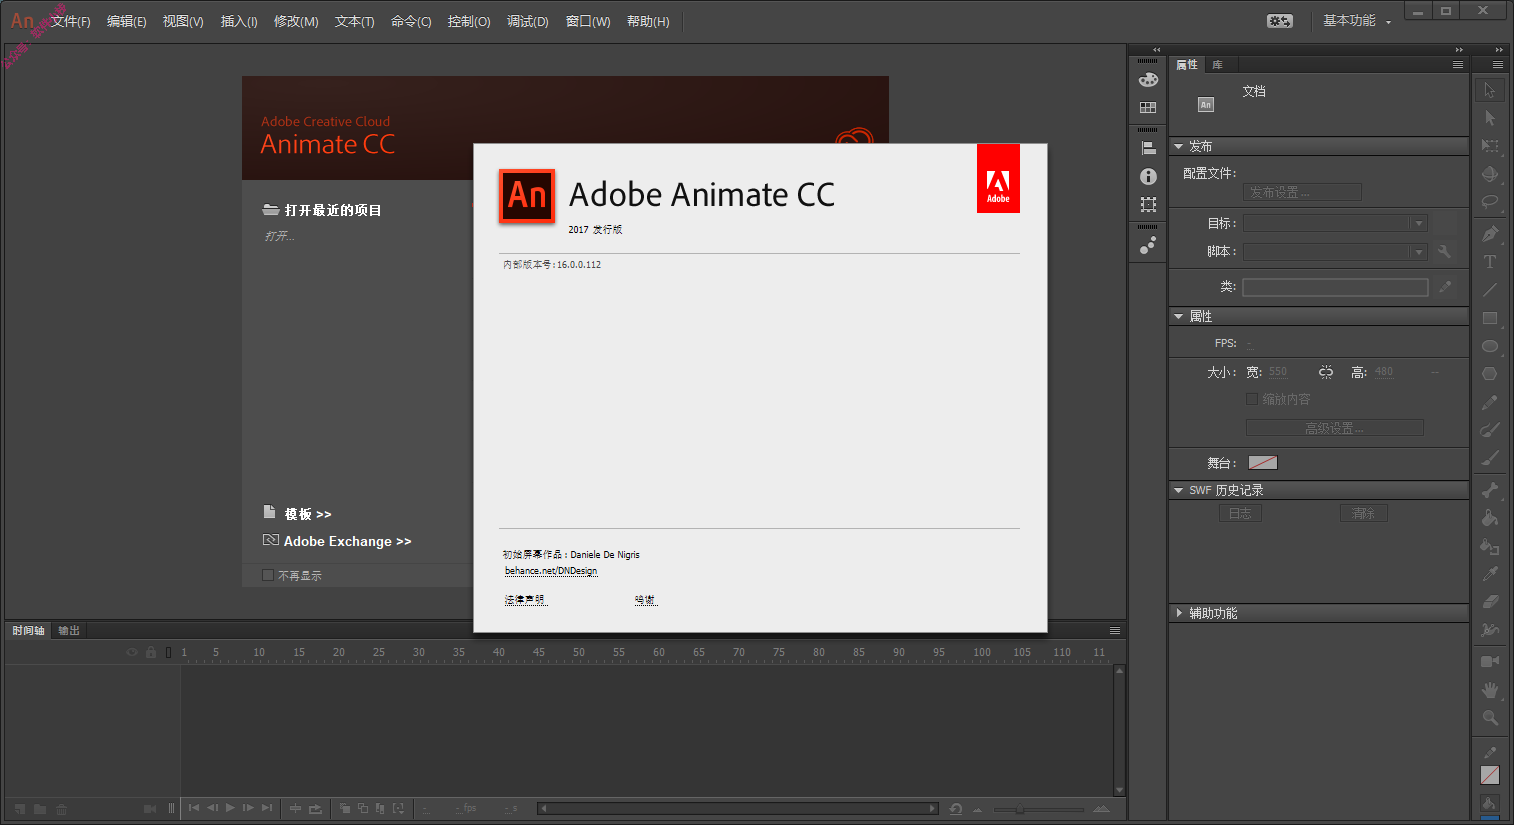Open the Swatches grid panel icon
1514x825 pixels.
coord(1148,108)
